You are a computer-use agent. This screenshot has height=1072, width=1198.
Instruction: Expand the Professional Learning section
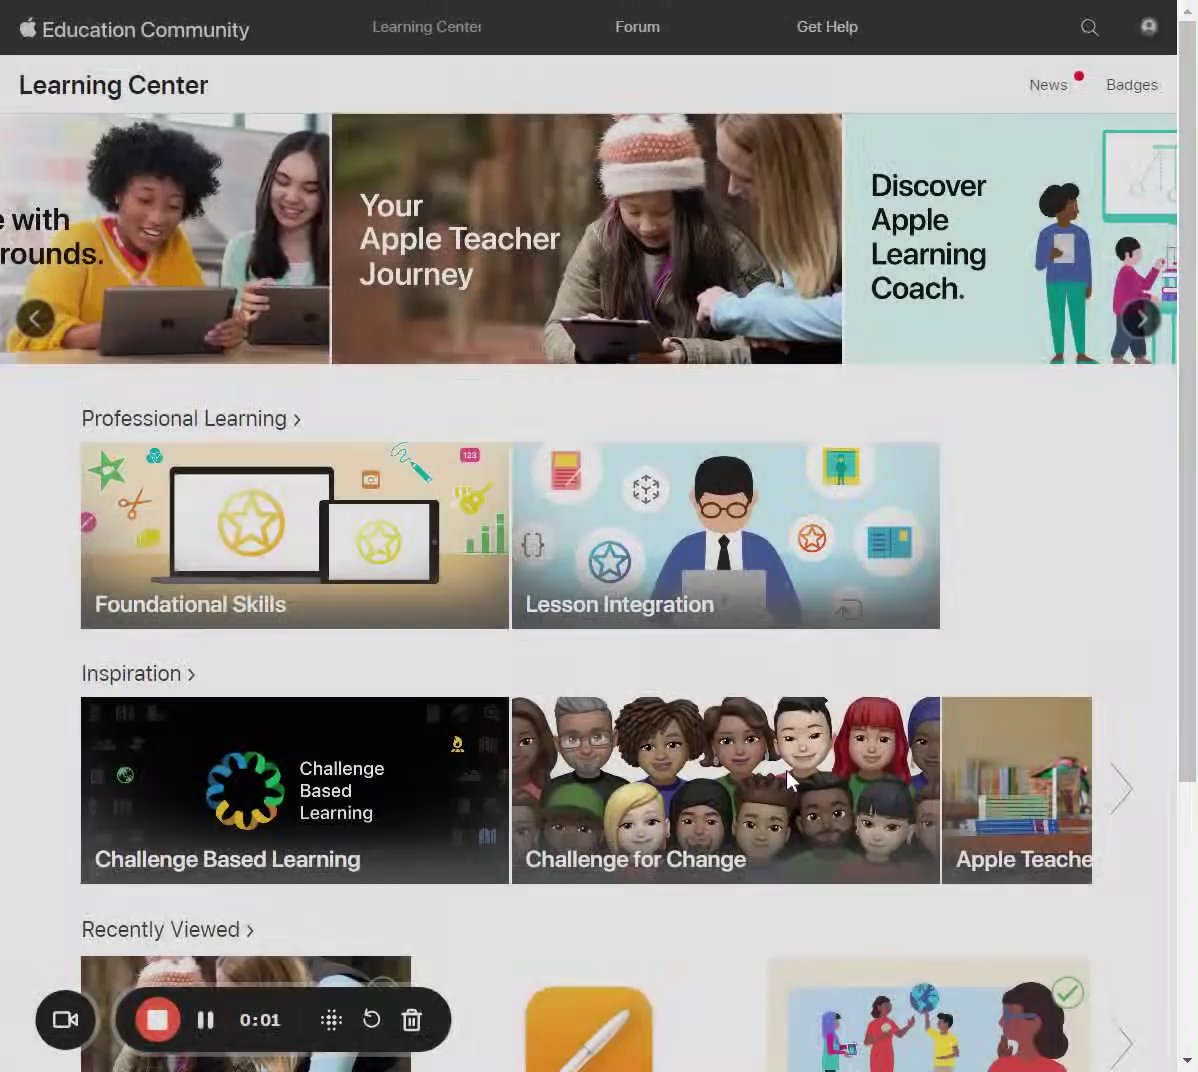[191, 419]
